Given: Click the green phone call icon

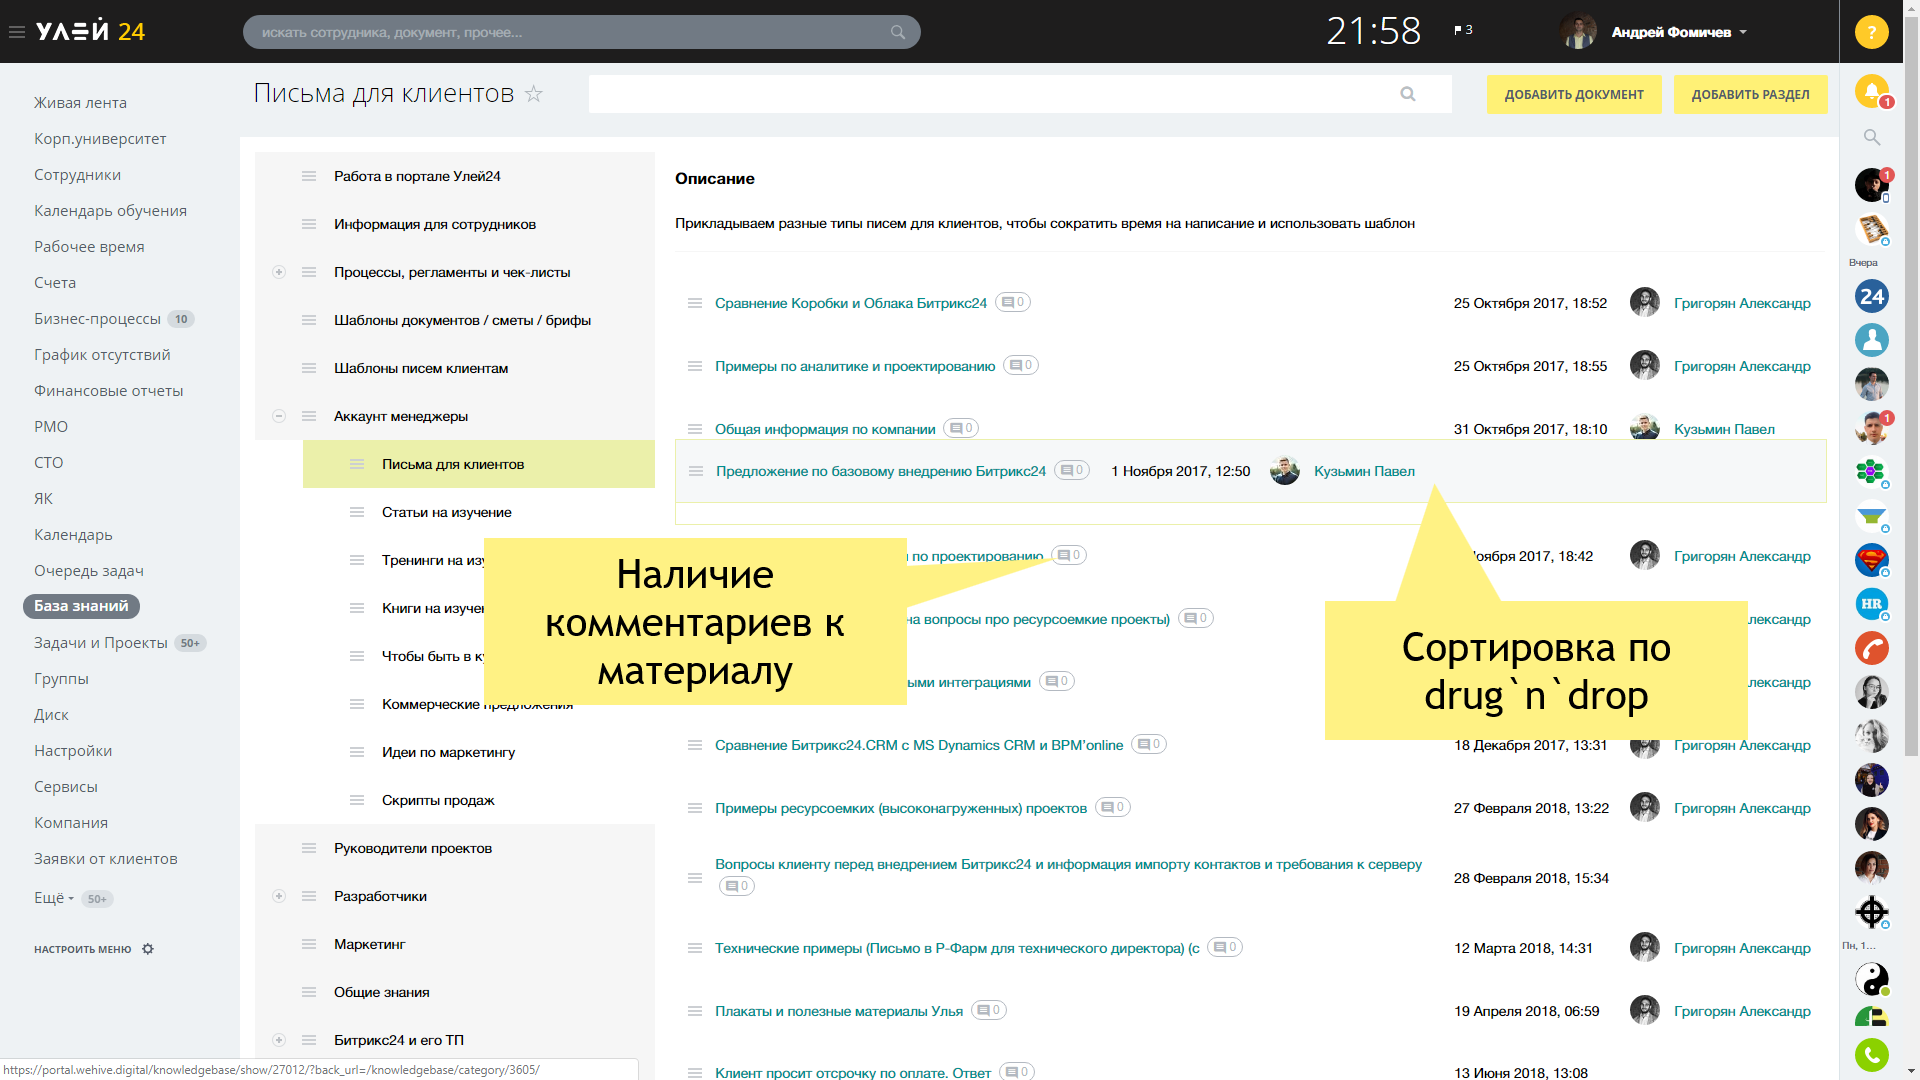Looking at the screenshot, I should point(1871,1055).
